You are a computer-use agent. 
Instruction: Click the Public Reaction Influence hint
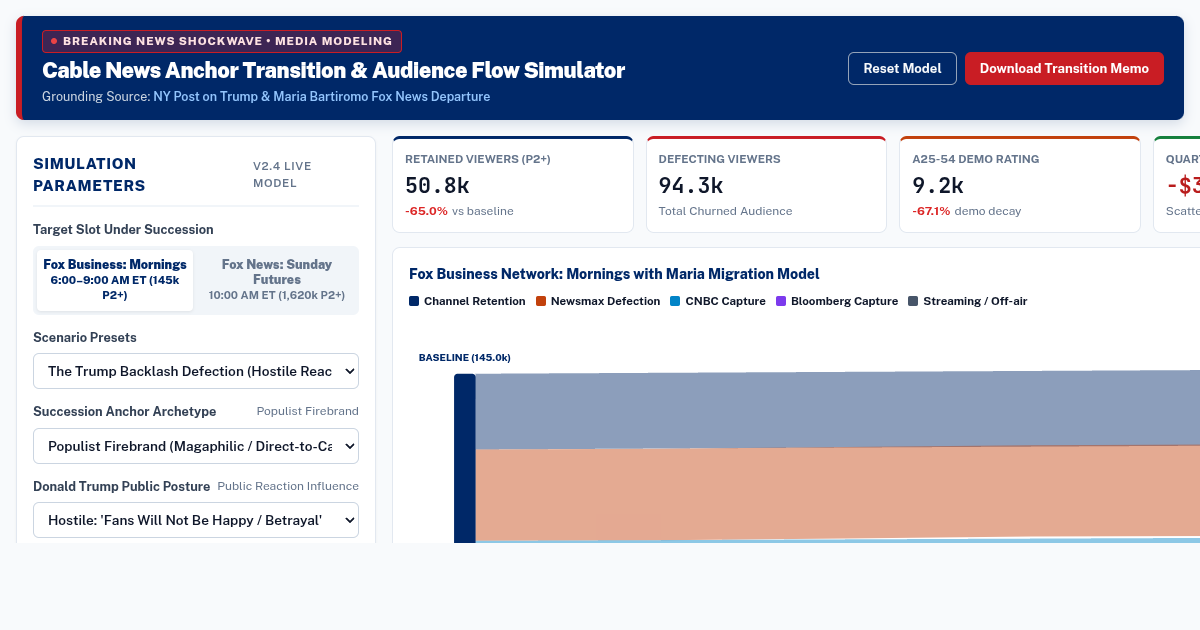tap(288, 486)
